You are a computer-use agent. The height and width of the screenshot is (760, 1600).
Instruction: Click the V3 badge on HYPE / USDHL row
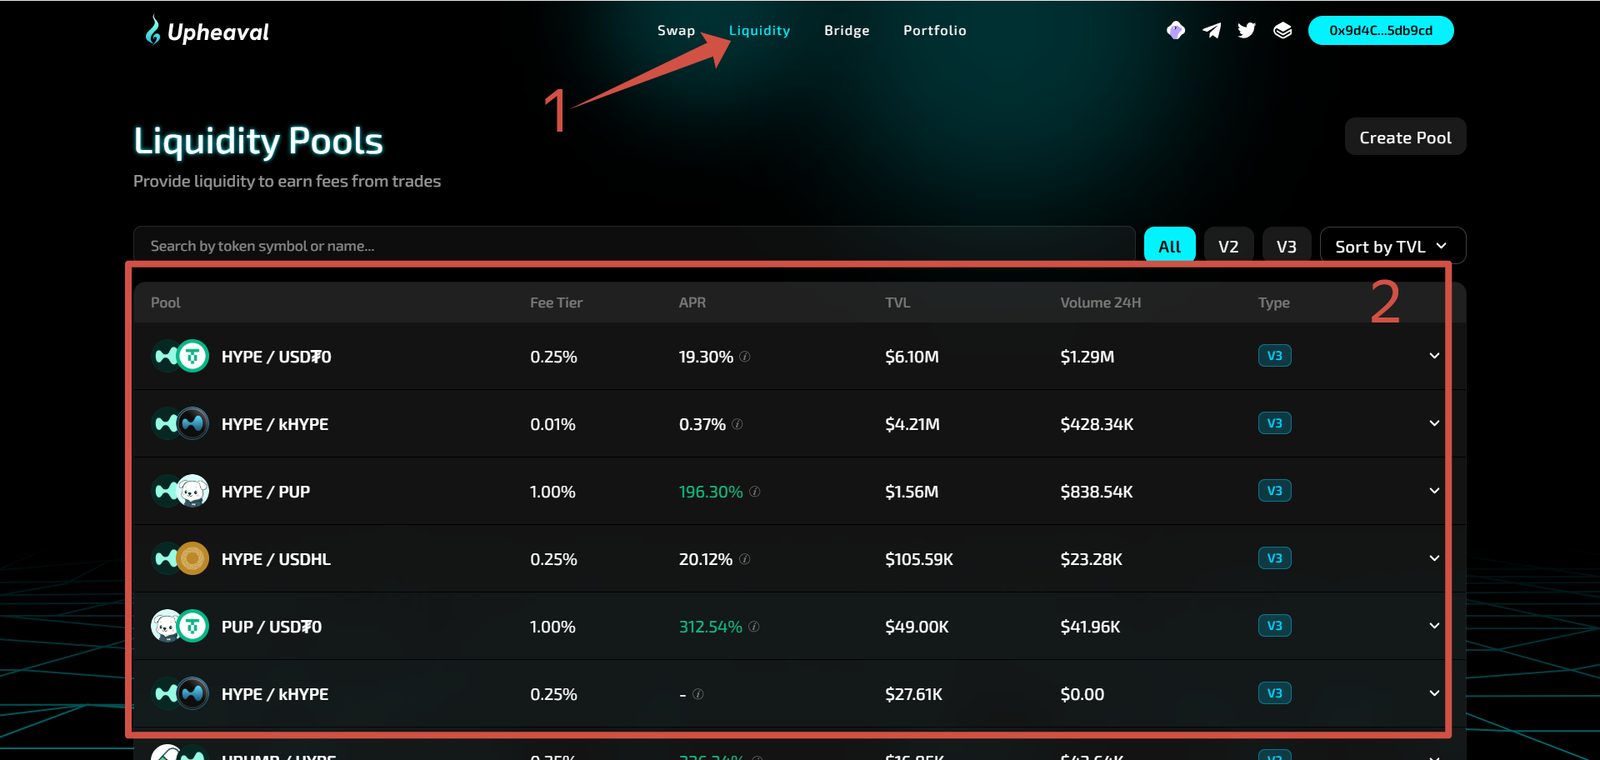pos(1274,558)
